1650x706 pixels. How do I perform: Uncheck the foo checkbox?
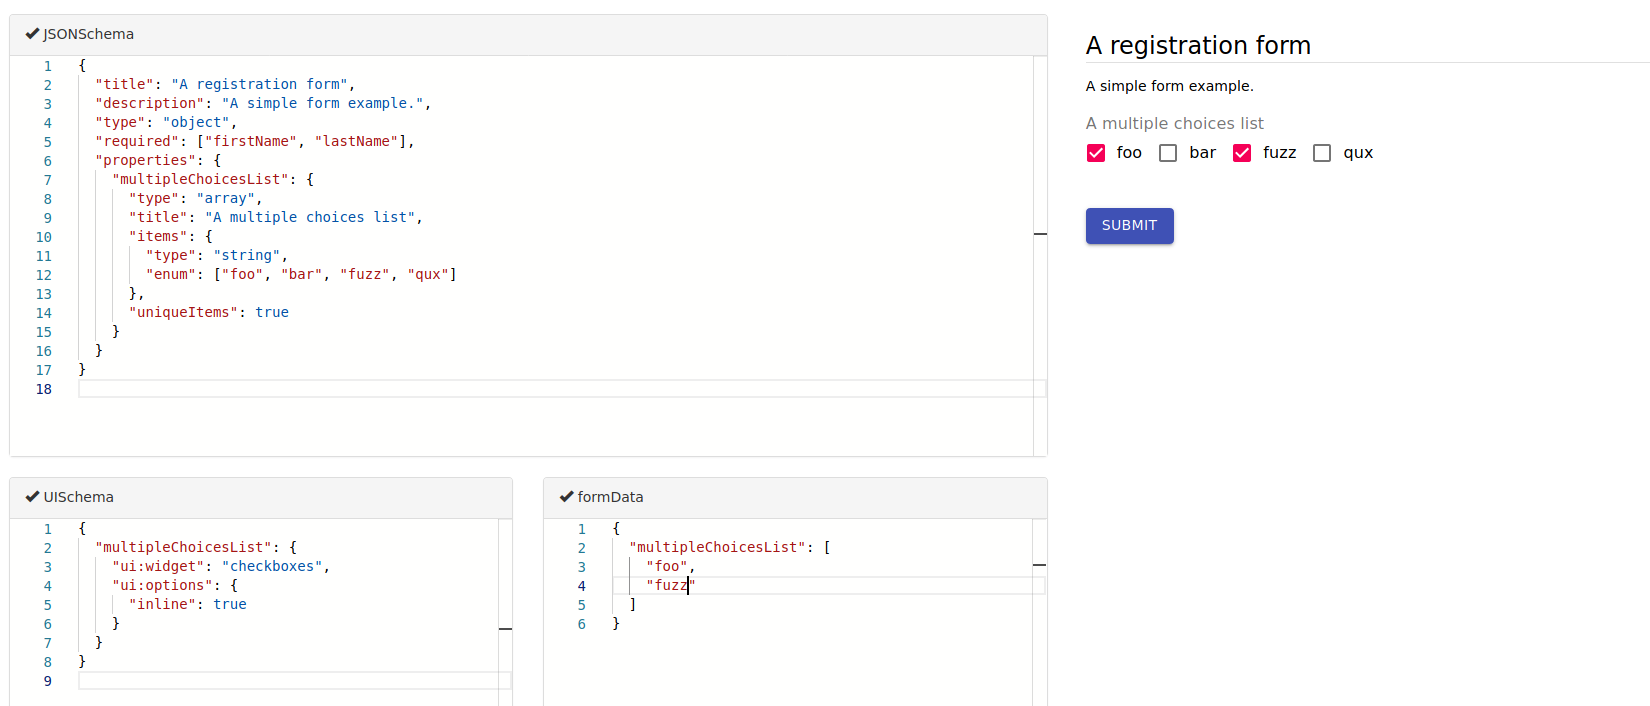click(x=1096, y=153)
